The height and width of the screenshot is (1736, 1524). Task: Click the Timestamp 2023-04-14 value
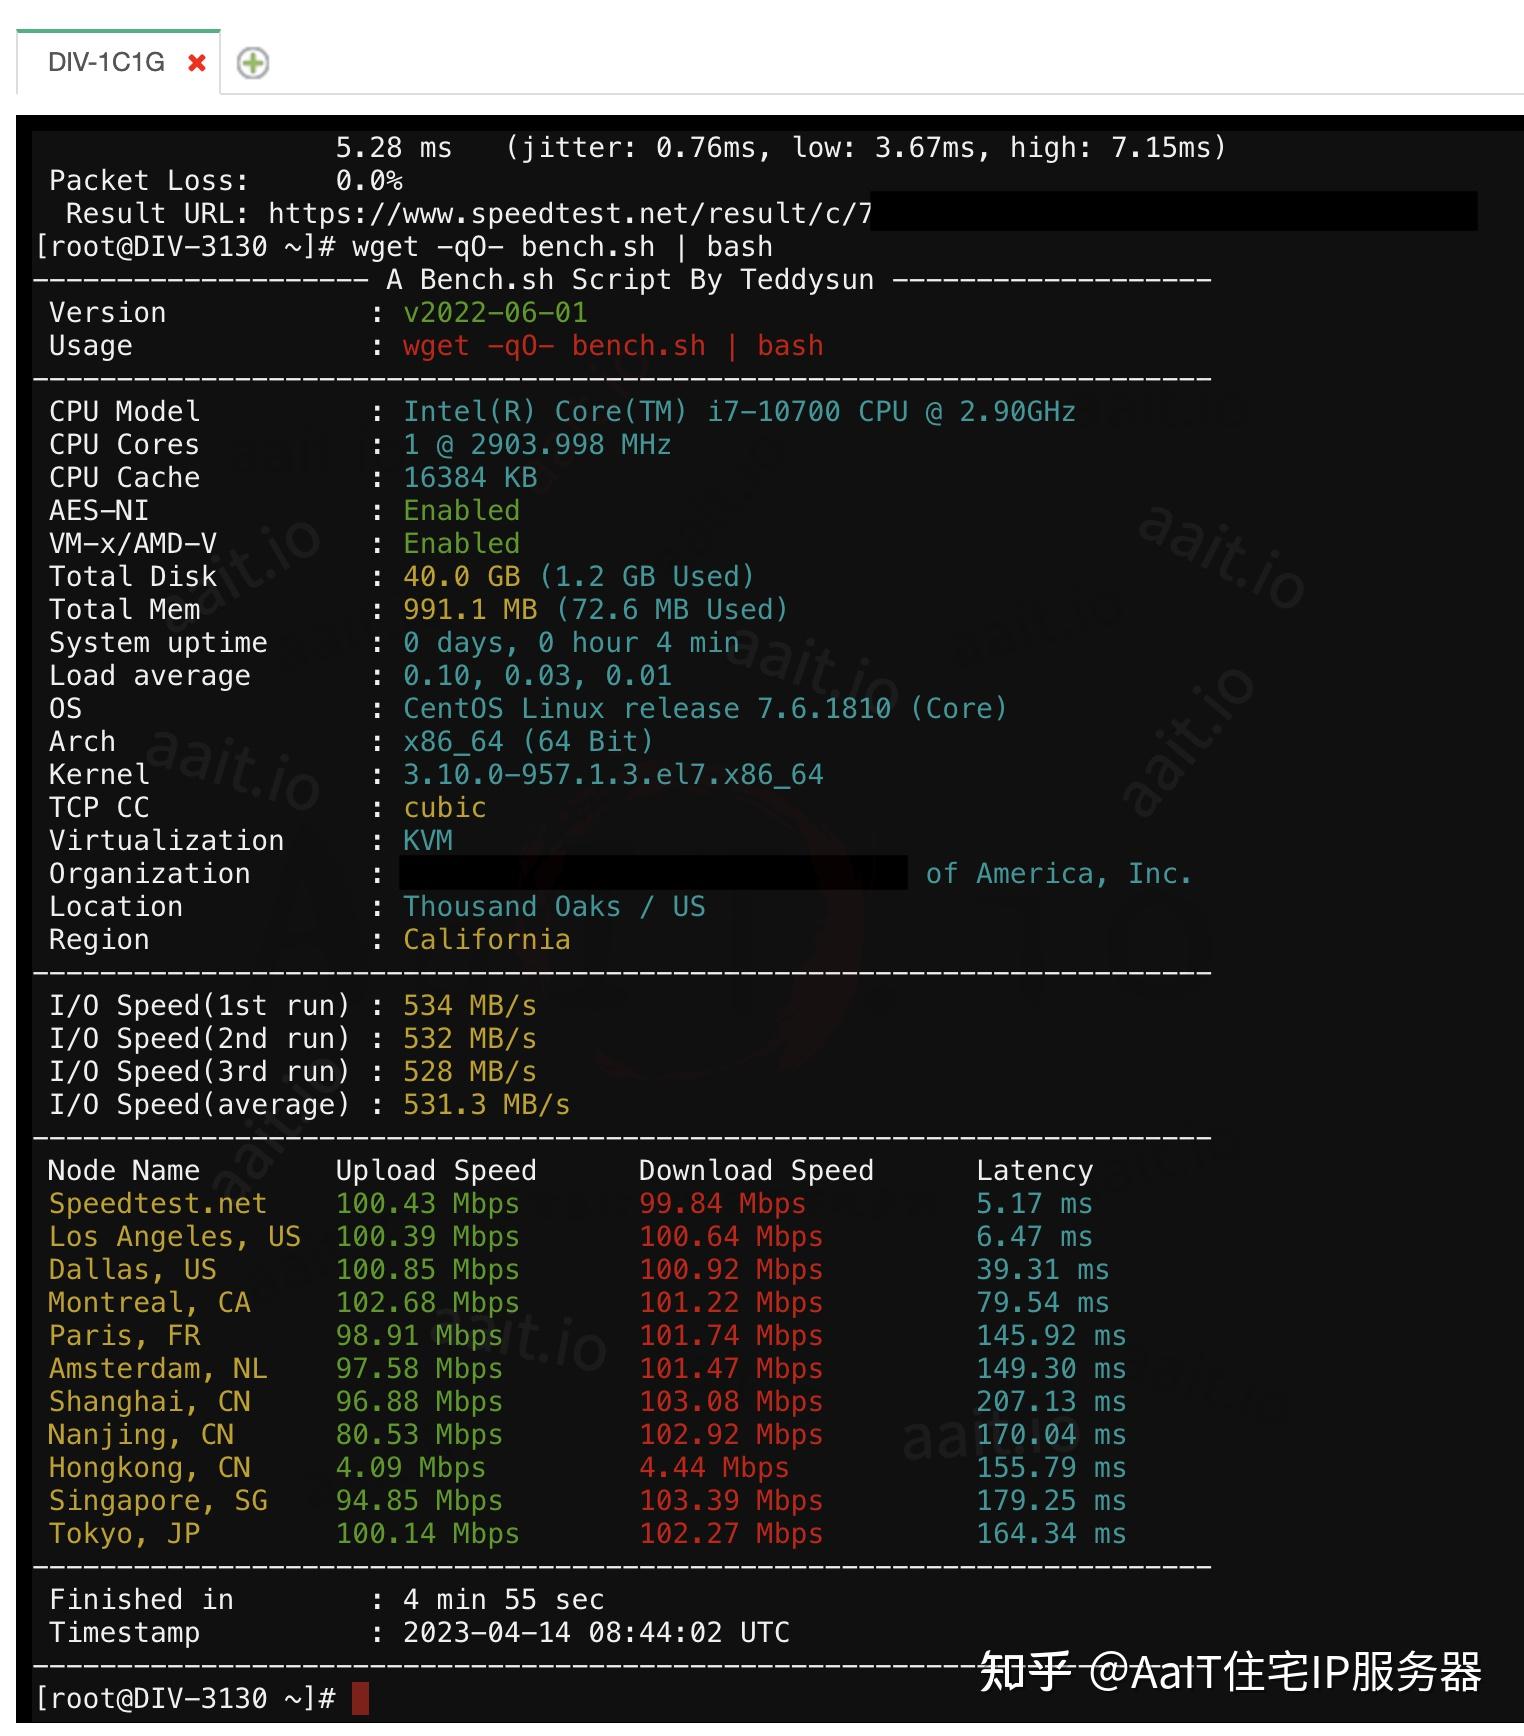596,1633
